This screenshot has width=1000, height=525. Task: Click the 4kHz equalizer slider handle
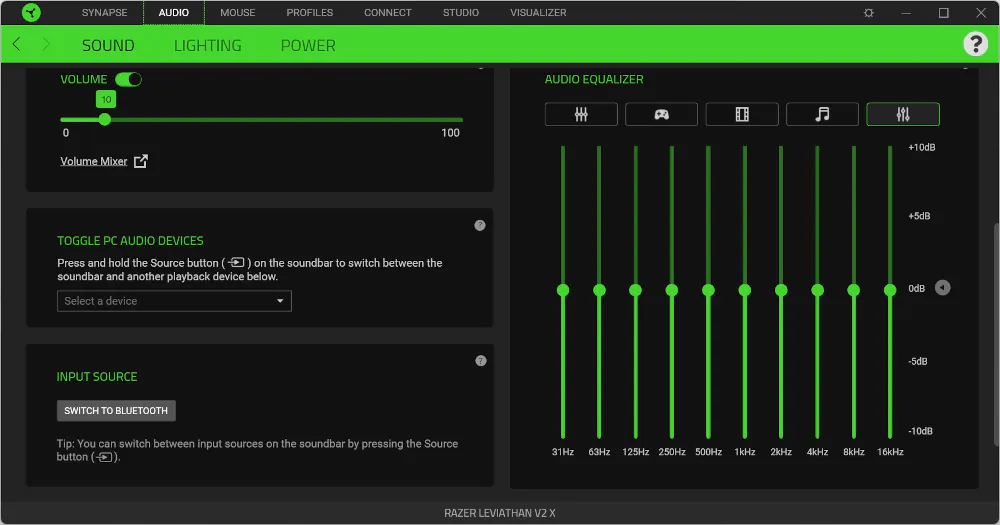pos(817,290)
